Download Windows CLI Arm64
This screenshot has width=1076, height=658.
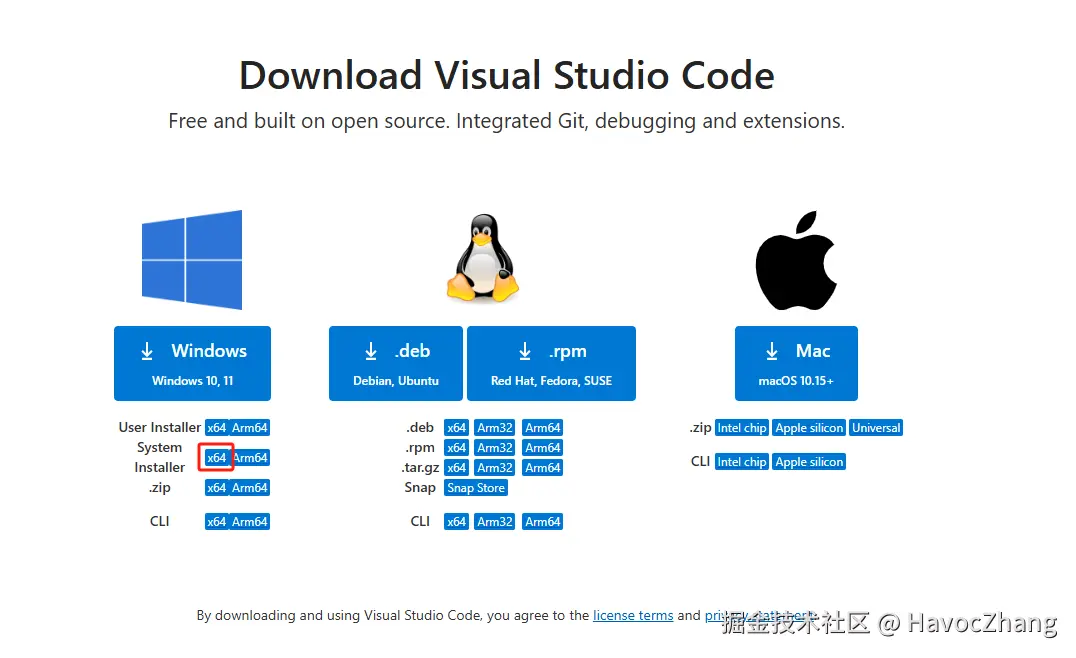click(x=249, y=521)
